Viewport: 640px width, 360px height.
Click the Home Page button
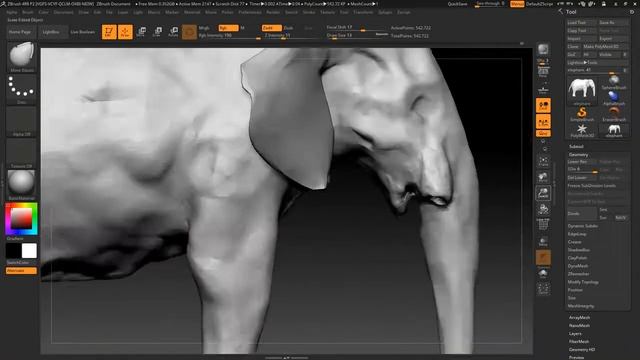[20, 32]
